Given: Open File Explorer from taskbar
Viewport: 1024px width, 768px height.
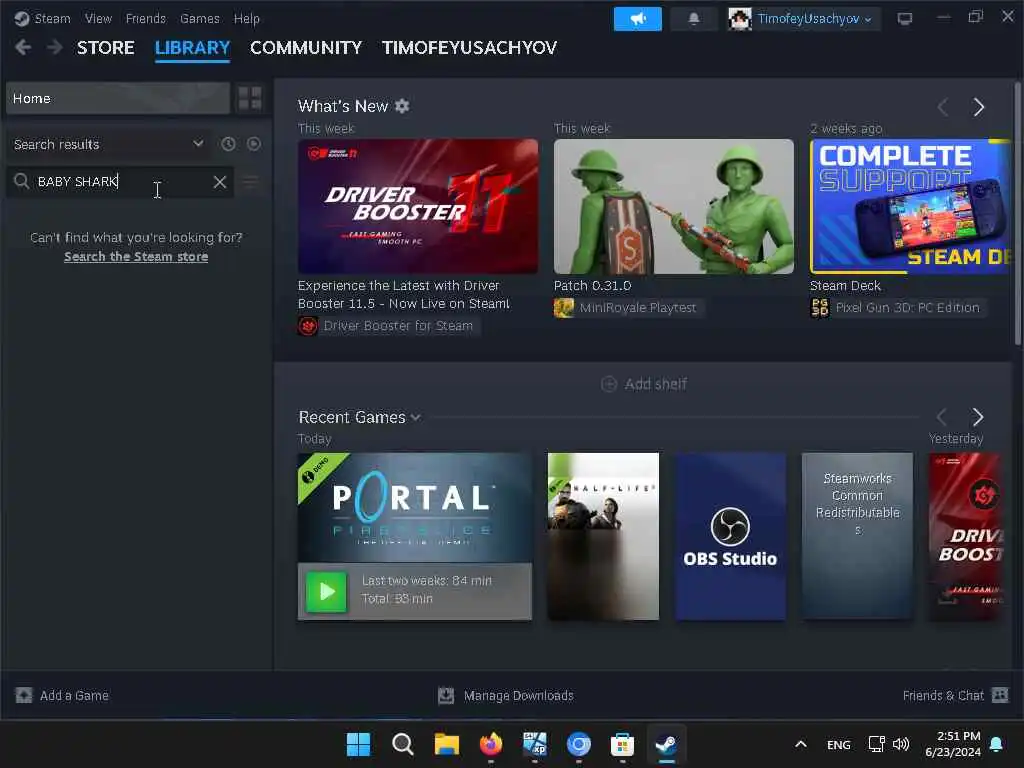Looking at the screenshot, I should coord(447,744).
